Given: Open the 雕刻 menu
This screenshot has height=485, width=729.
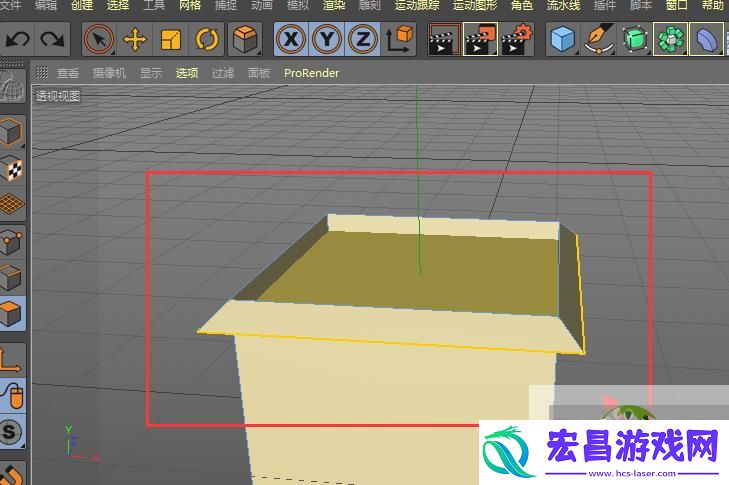Looking at the screenshot, I should pyautogui.click(x=370, y=6).
